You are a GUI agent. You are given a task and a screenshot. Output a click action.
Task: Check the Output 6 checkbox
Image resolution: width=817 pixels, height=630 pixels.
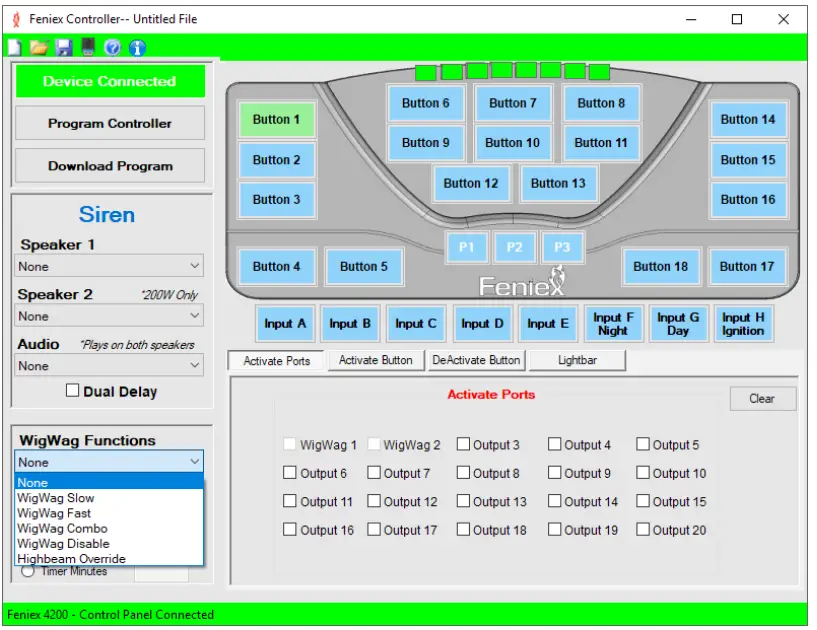pyautogui.click(x=290, y=473)
